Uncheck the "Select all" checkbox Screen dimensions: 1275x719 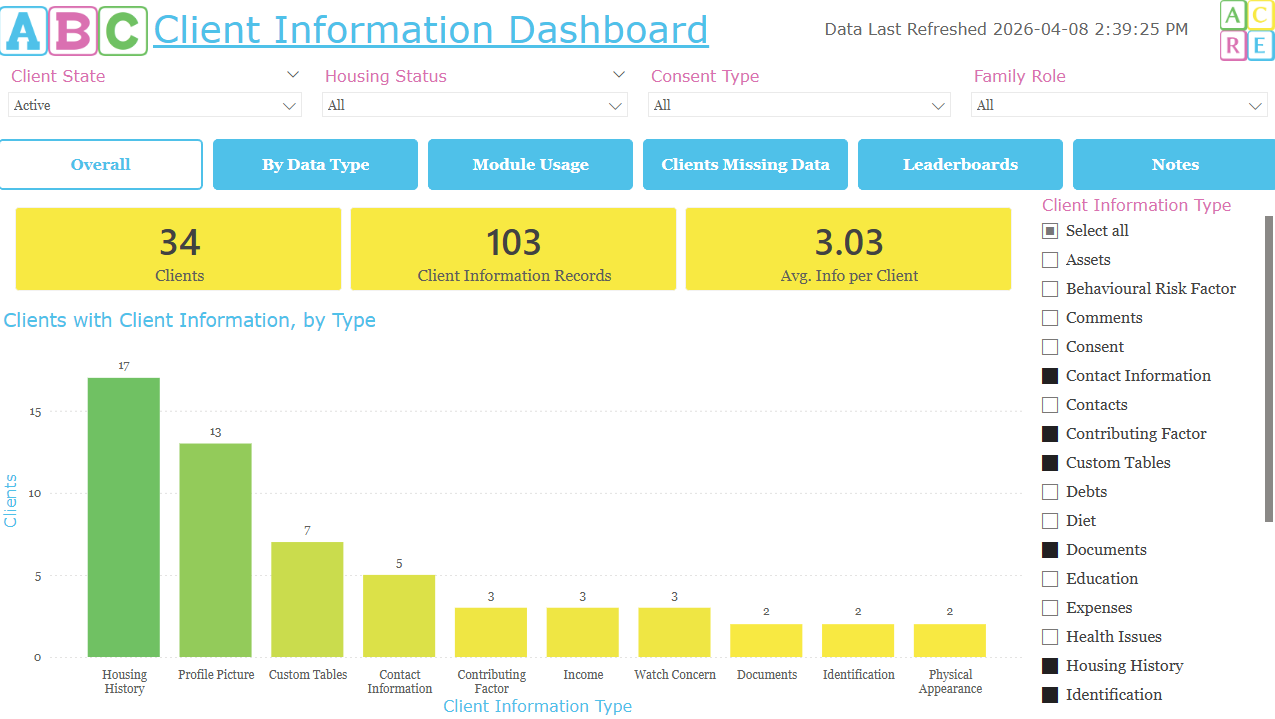[1050, 230]
